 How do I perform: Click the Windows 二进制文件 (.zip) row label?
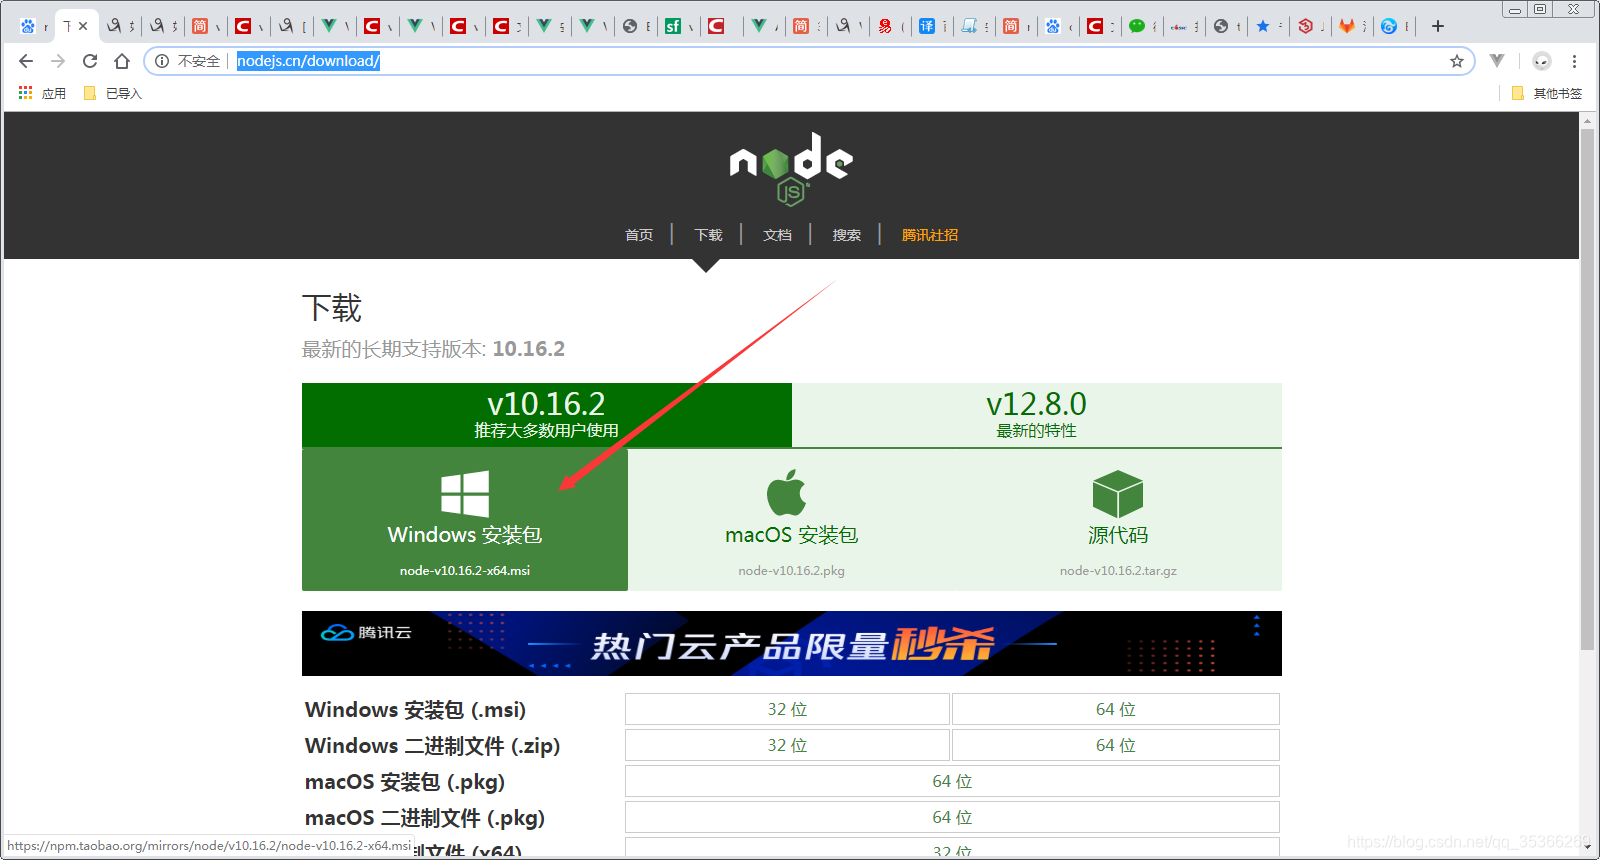coord(432,746)
